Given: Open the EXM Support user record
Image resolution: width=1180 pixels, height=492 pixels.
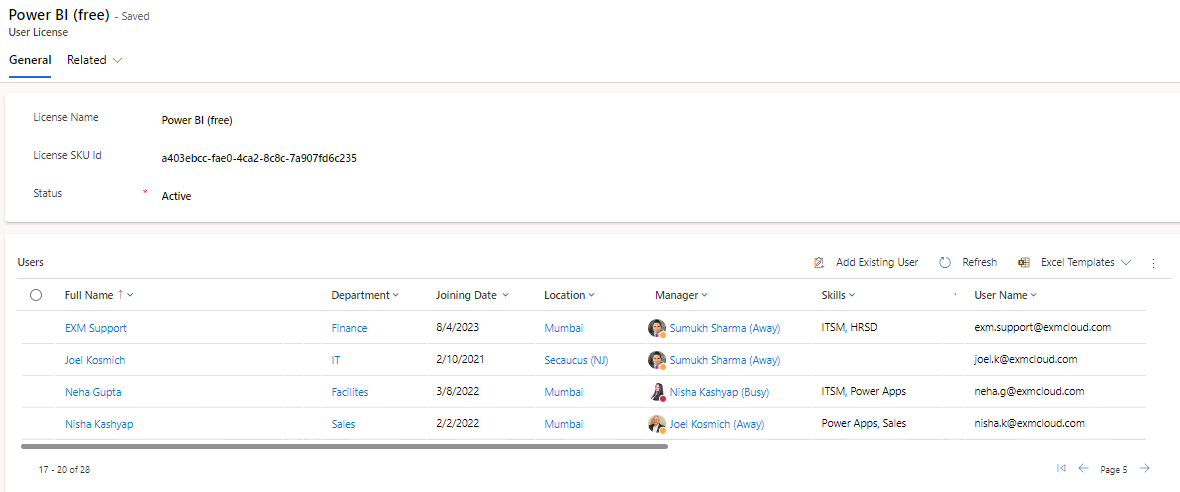Looking at the screenshot, I should (96, 328).
